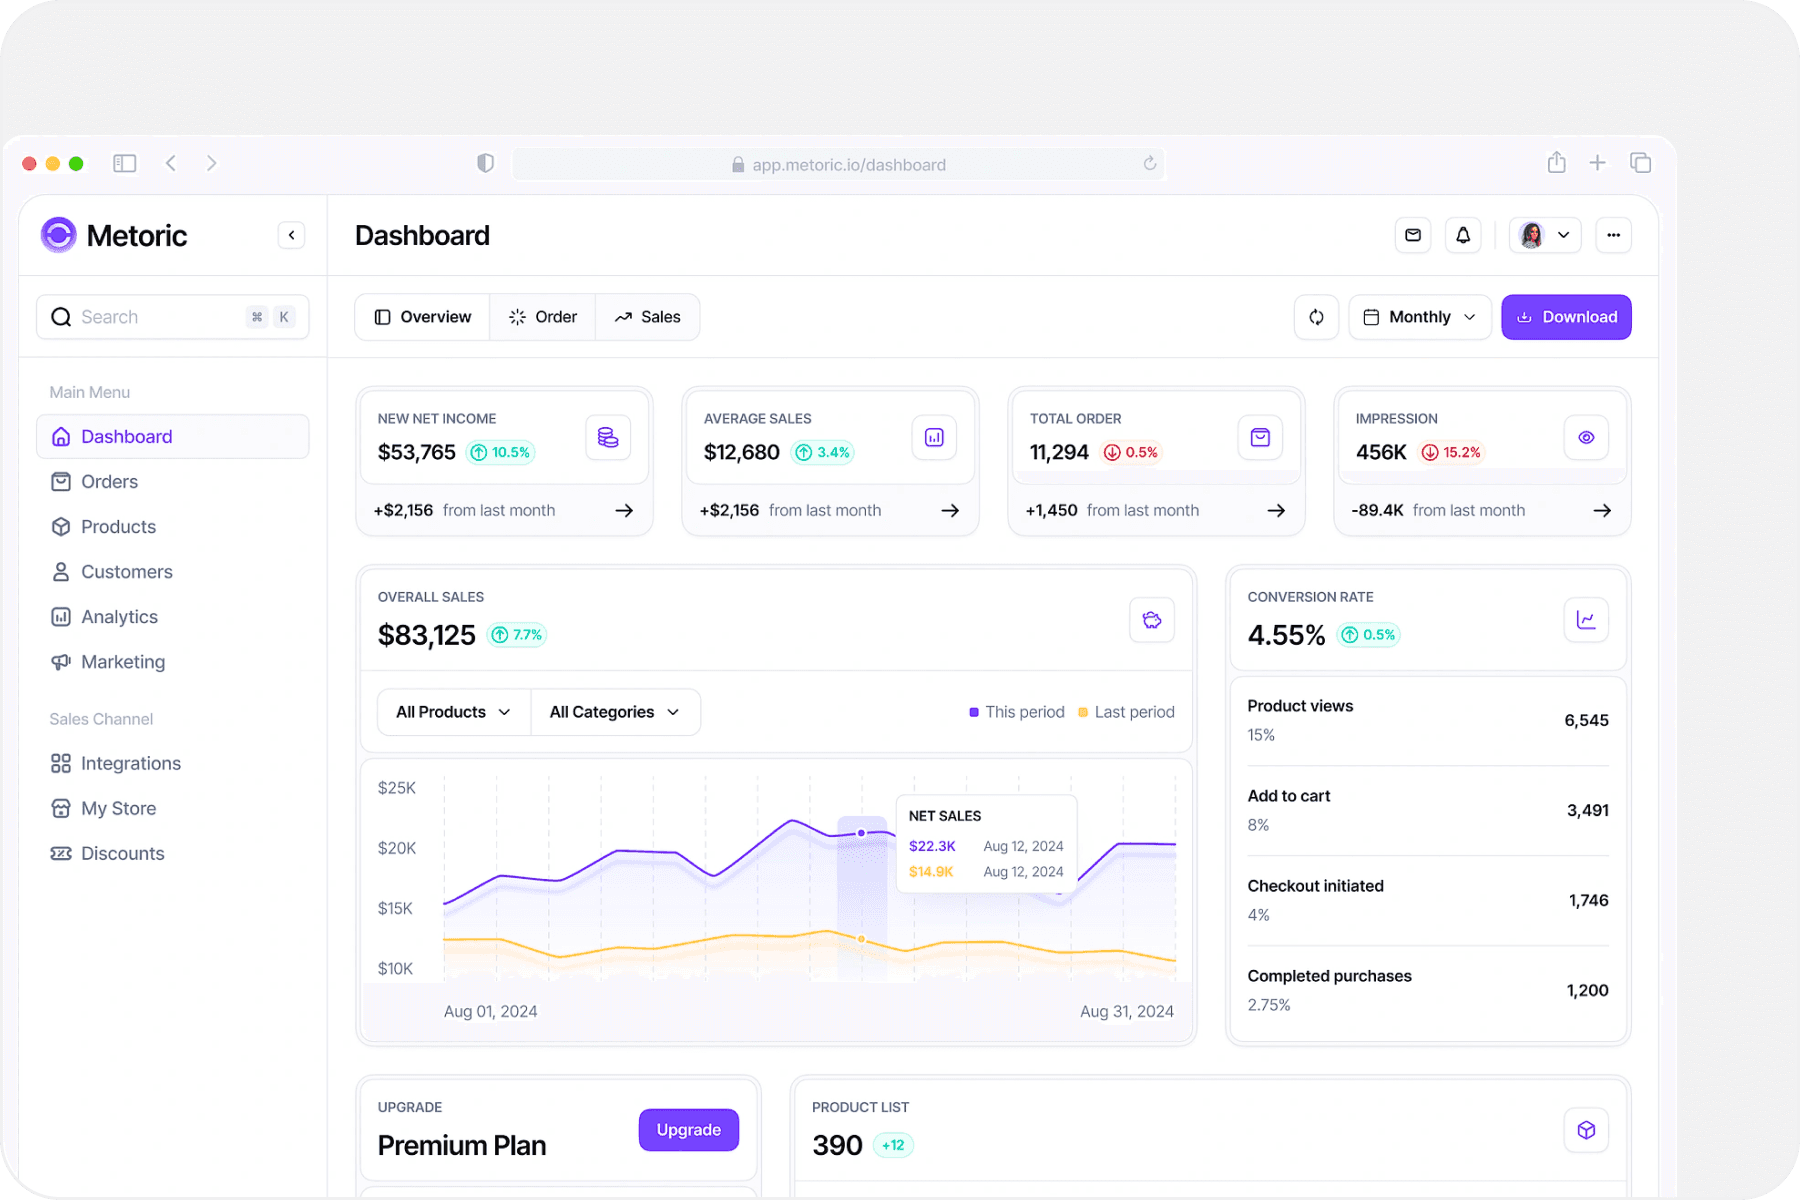Screen dimensions: 1800x1200
Task: Go back with browser back arrow
Action: tap(171, 163)
